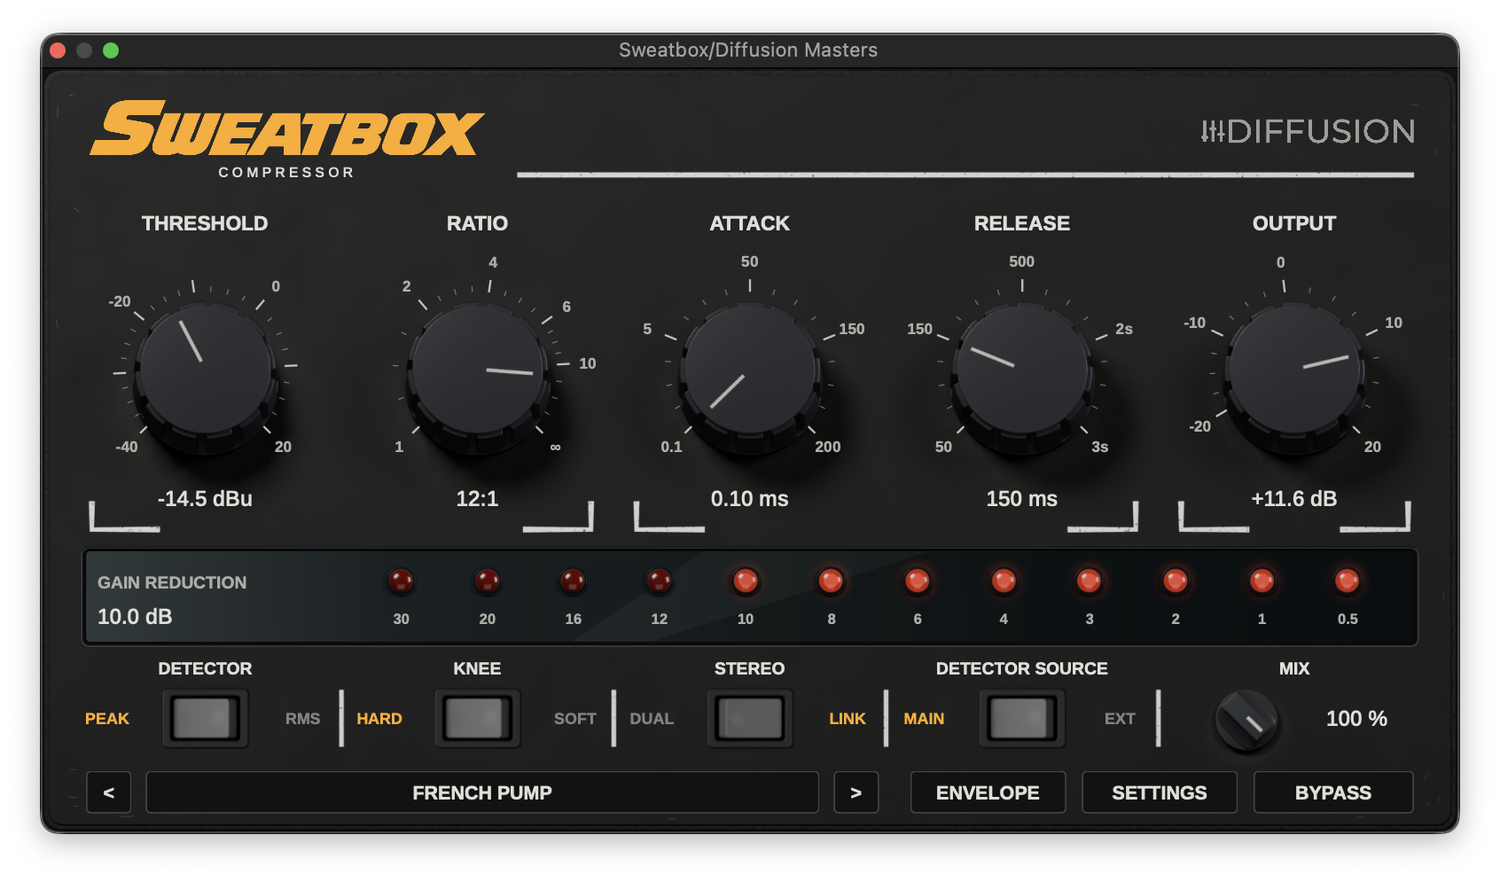Select the RMS detector label
This screenshot has width=1500, height=881.
point(302,718)
